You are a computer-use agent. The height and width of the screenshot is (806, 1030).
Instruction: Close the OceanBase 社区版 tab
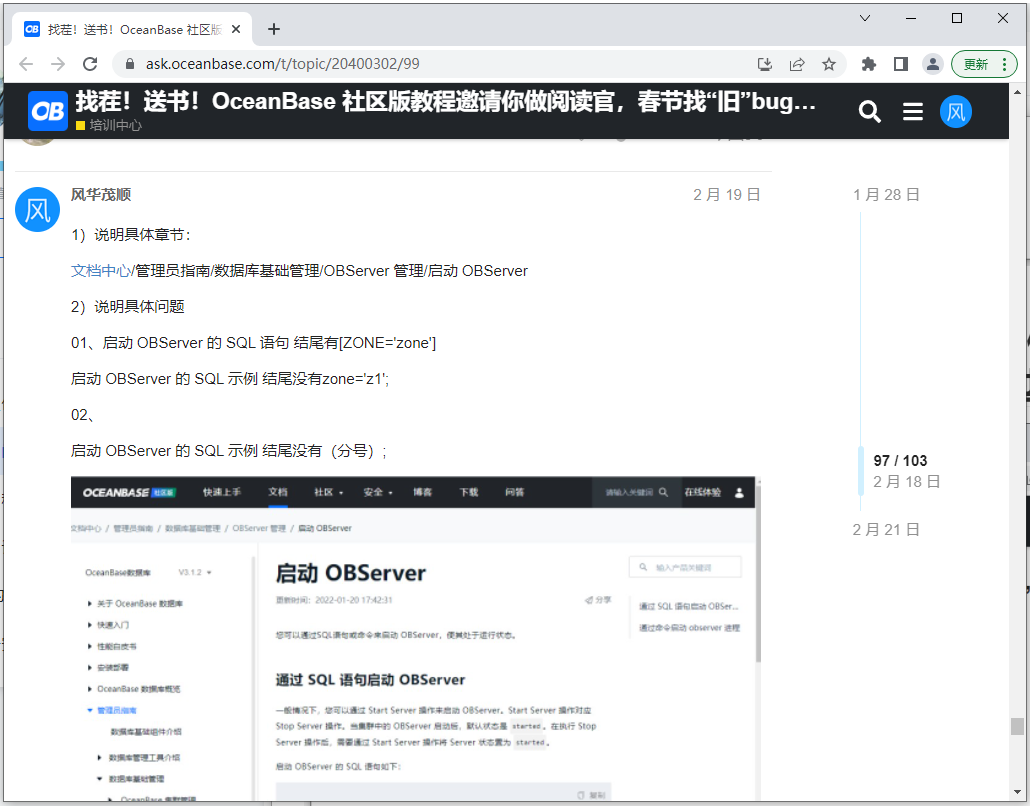click(x=236, y=29)
